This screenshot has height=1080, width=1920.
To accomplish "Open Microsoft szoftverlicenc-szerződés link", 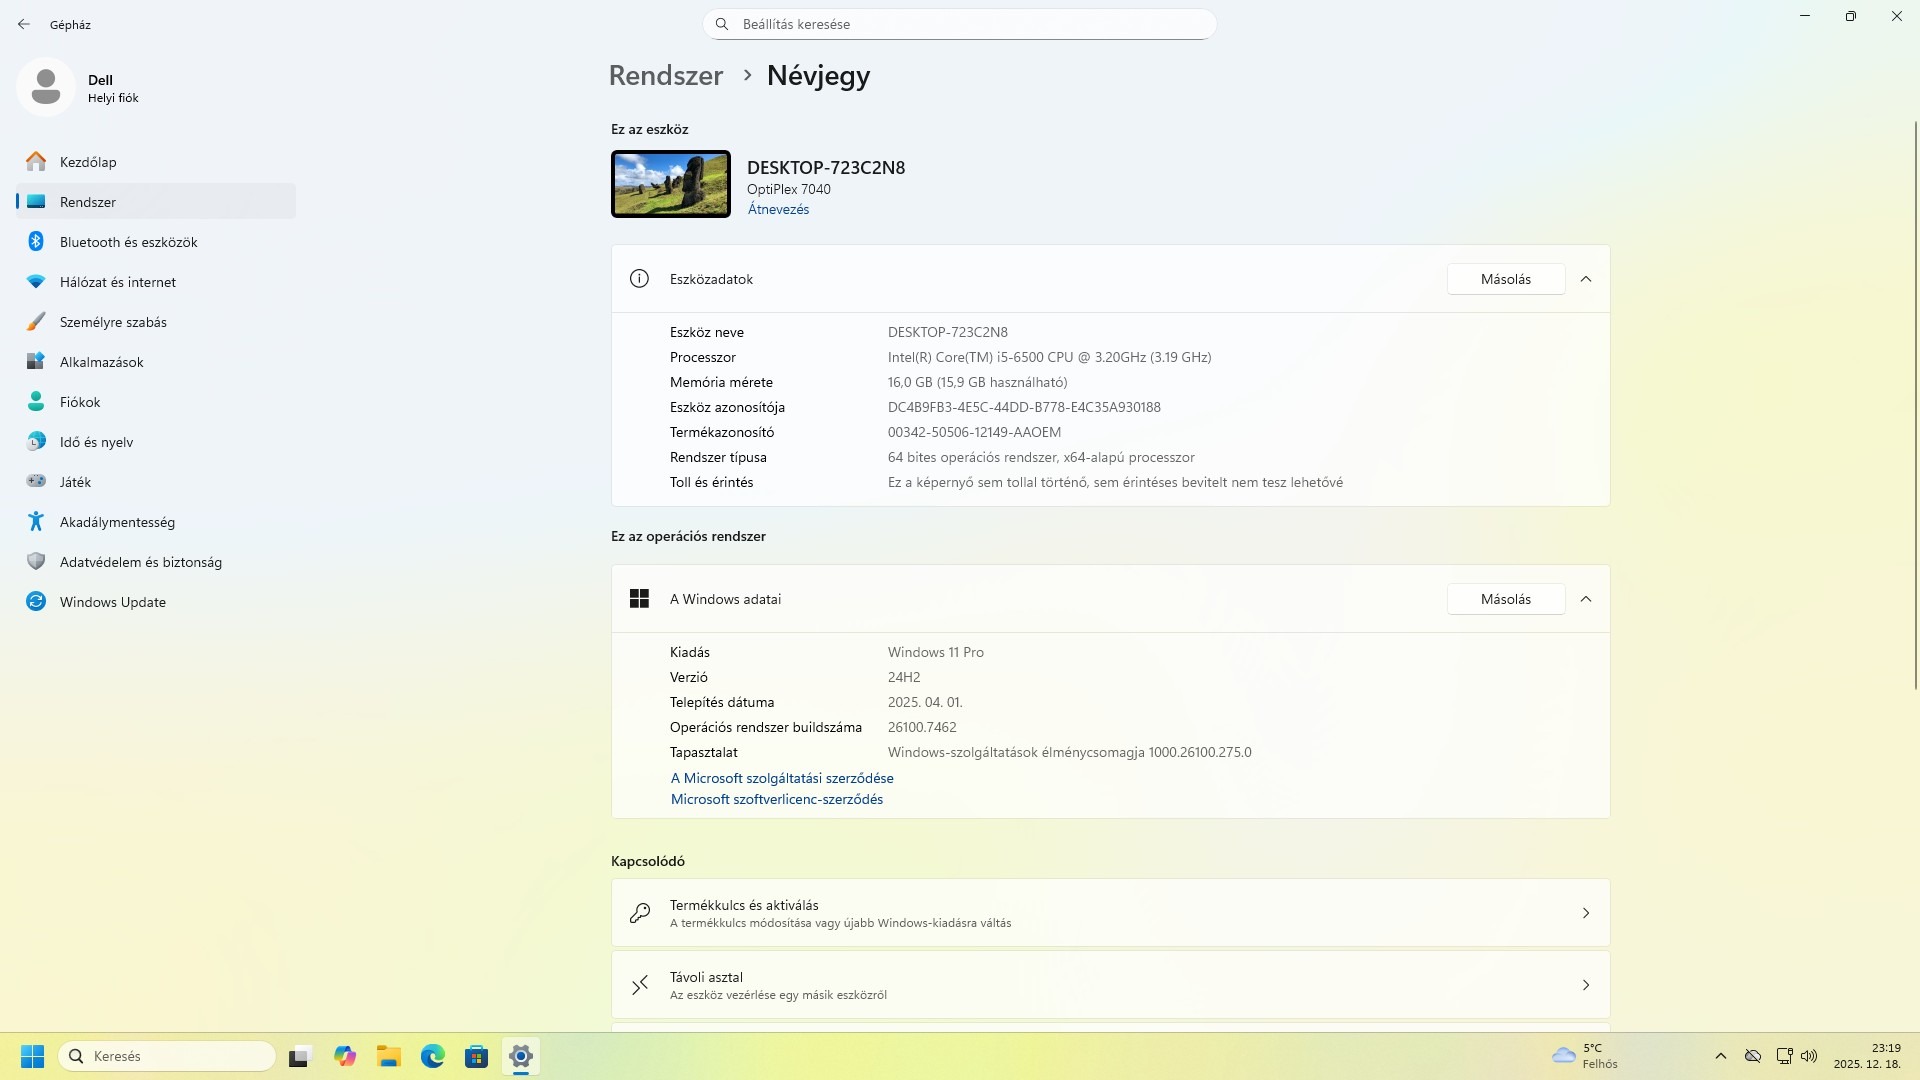I will pos(776,799).
